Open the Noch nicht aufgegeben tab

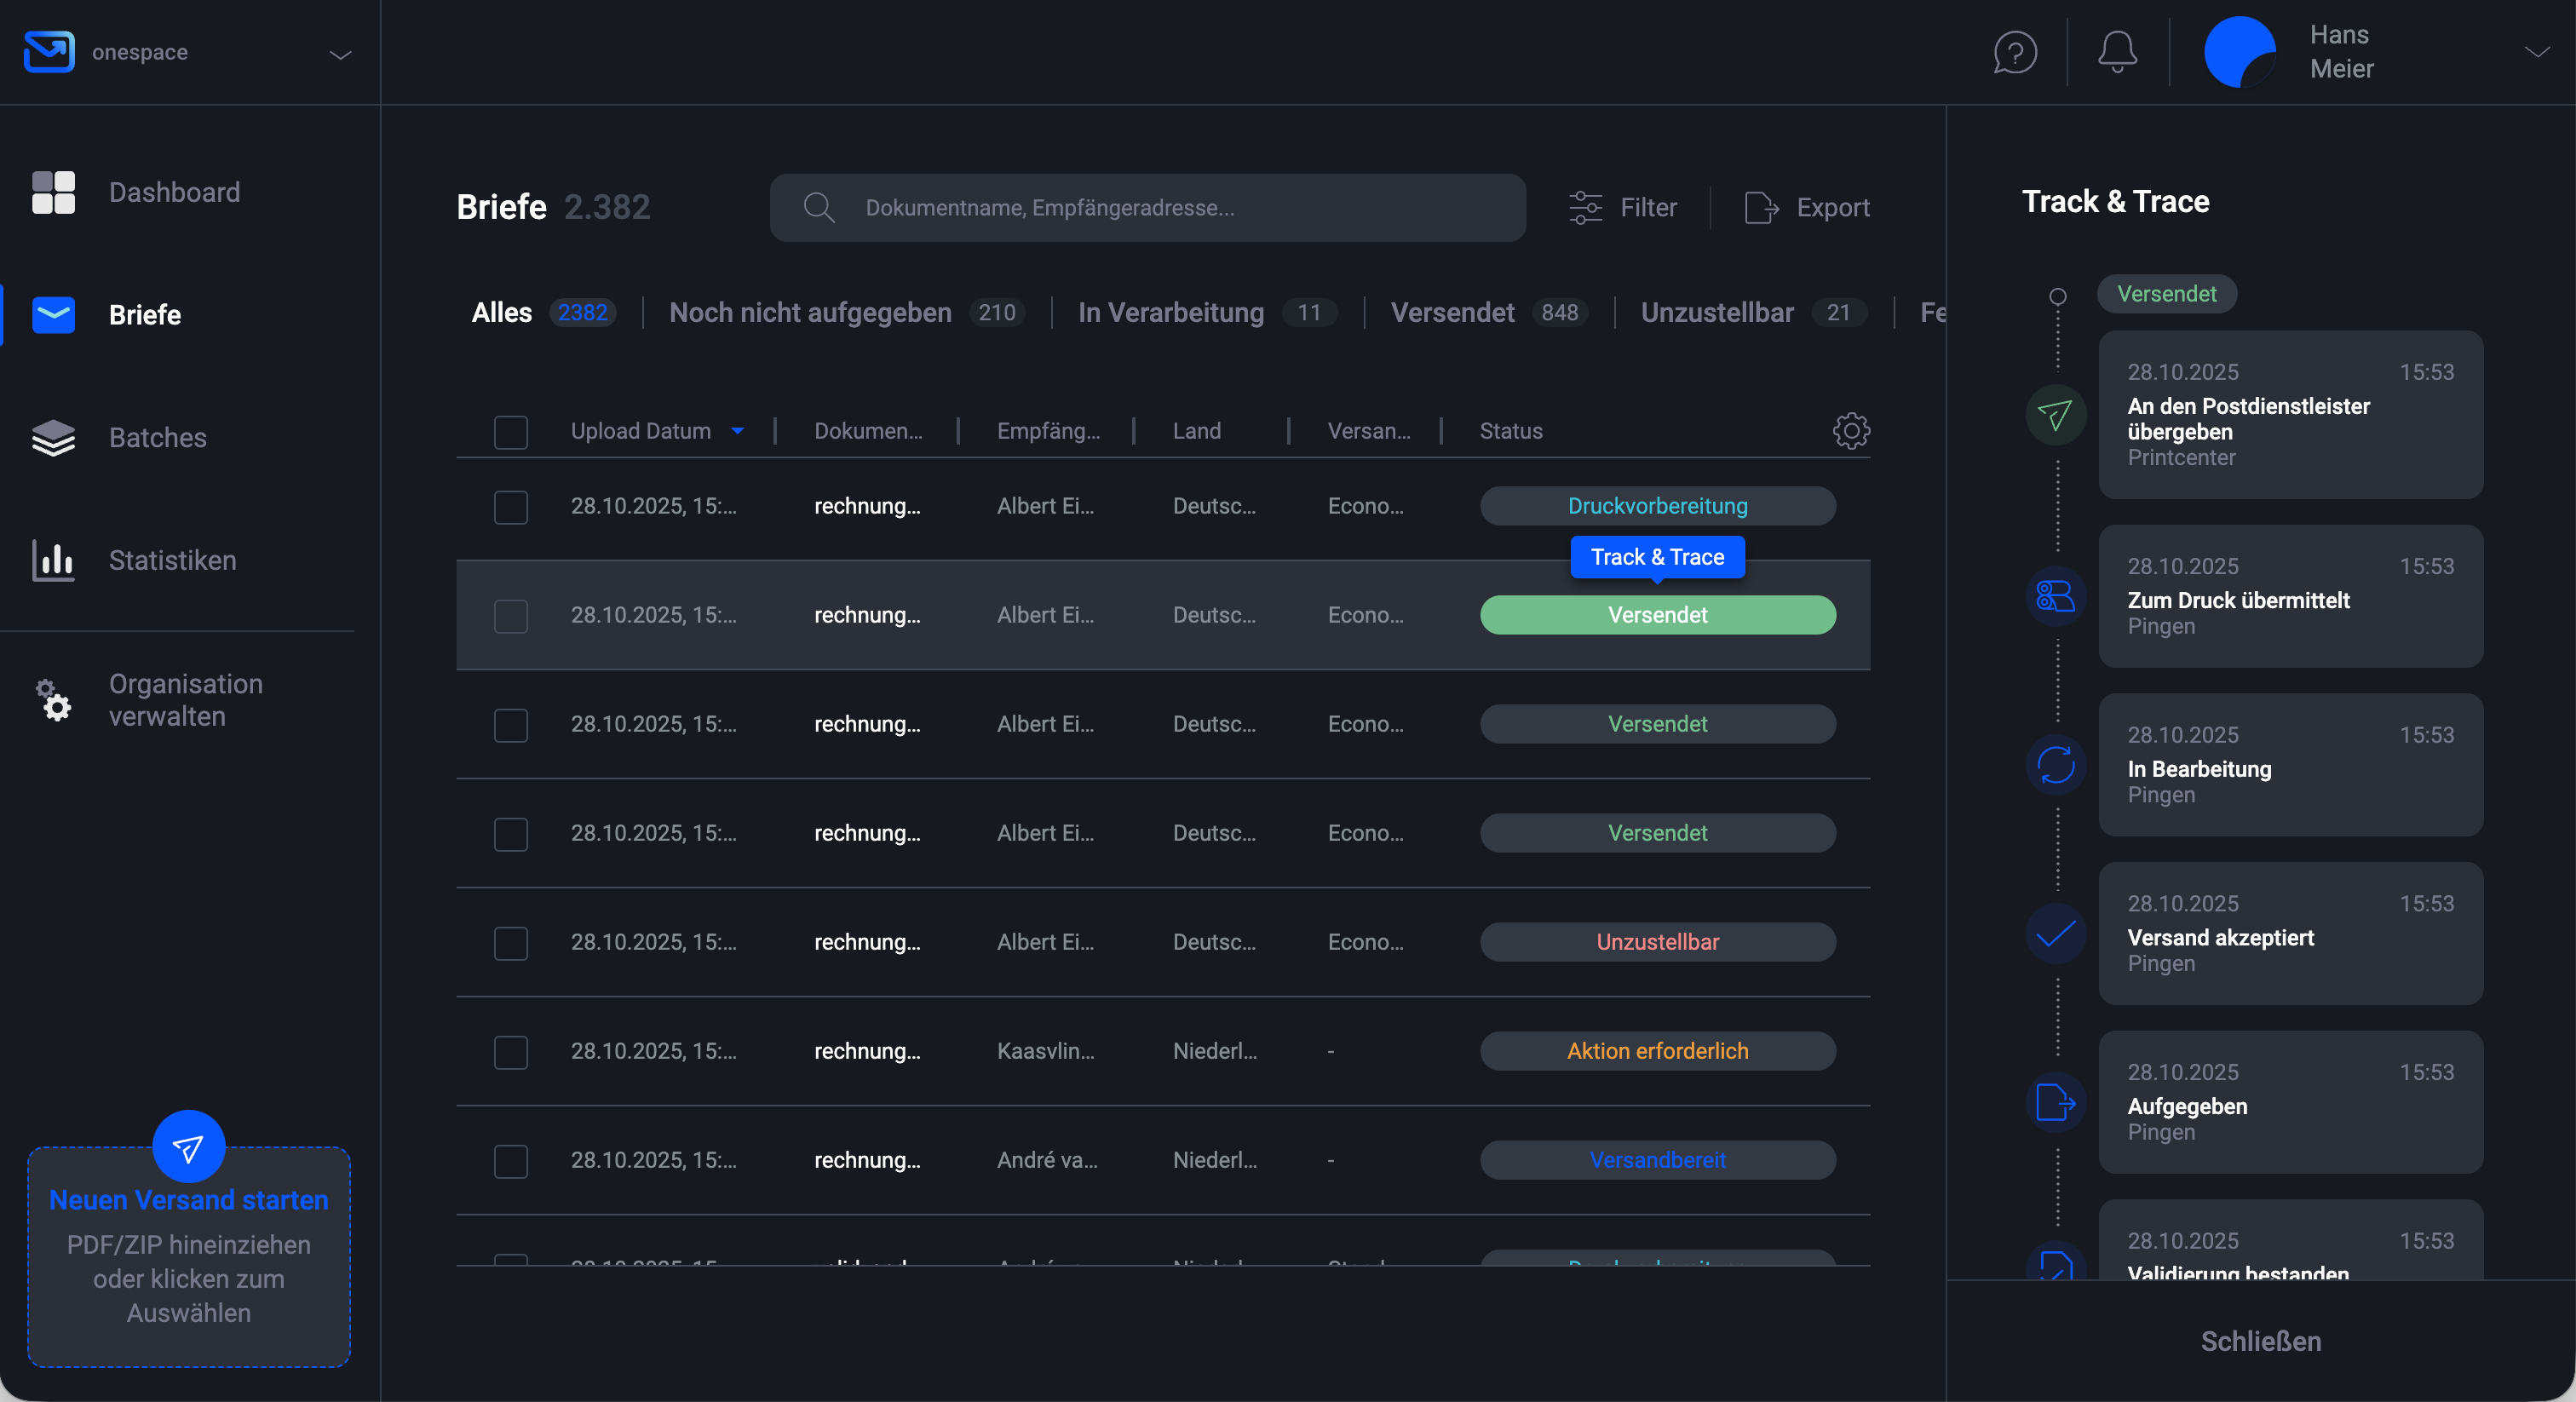pyautogui.click(x=810, y=312)
